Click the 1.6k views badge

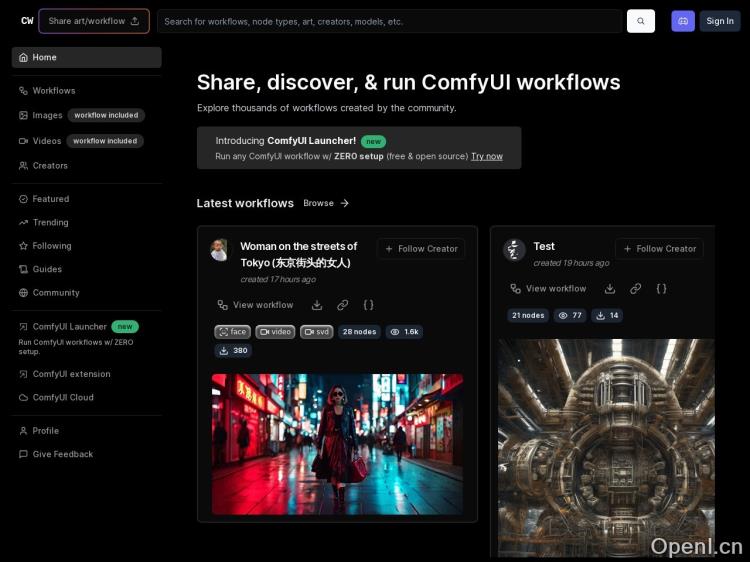404,332
